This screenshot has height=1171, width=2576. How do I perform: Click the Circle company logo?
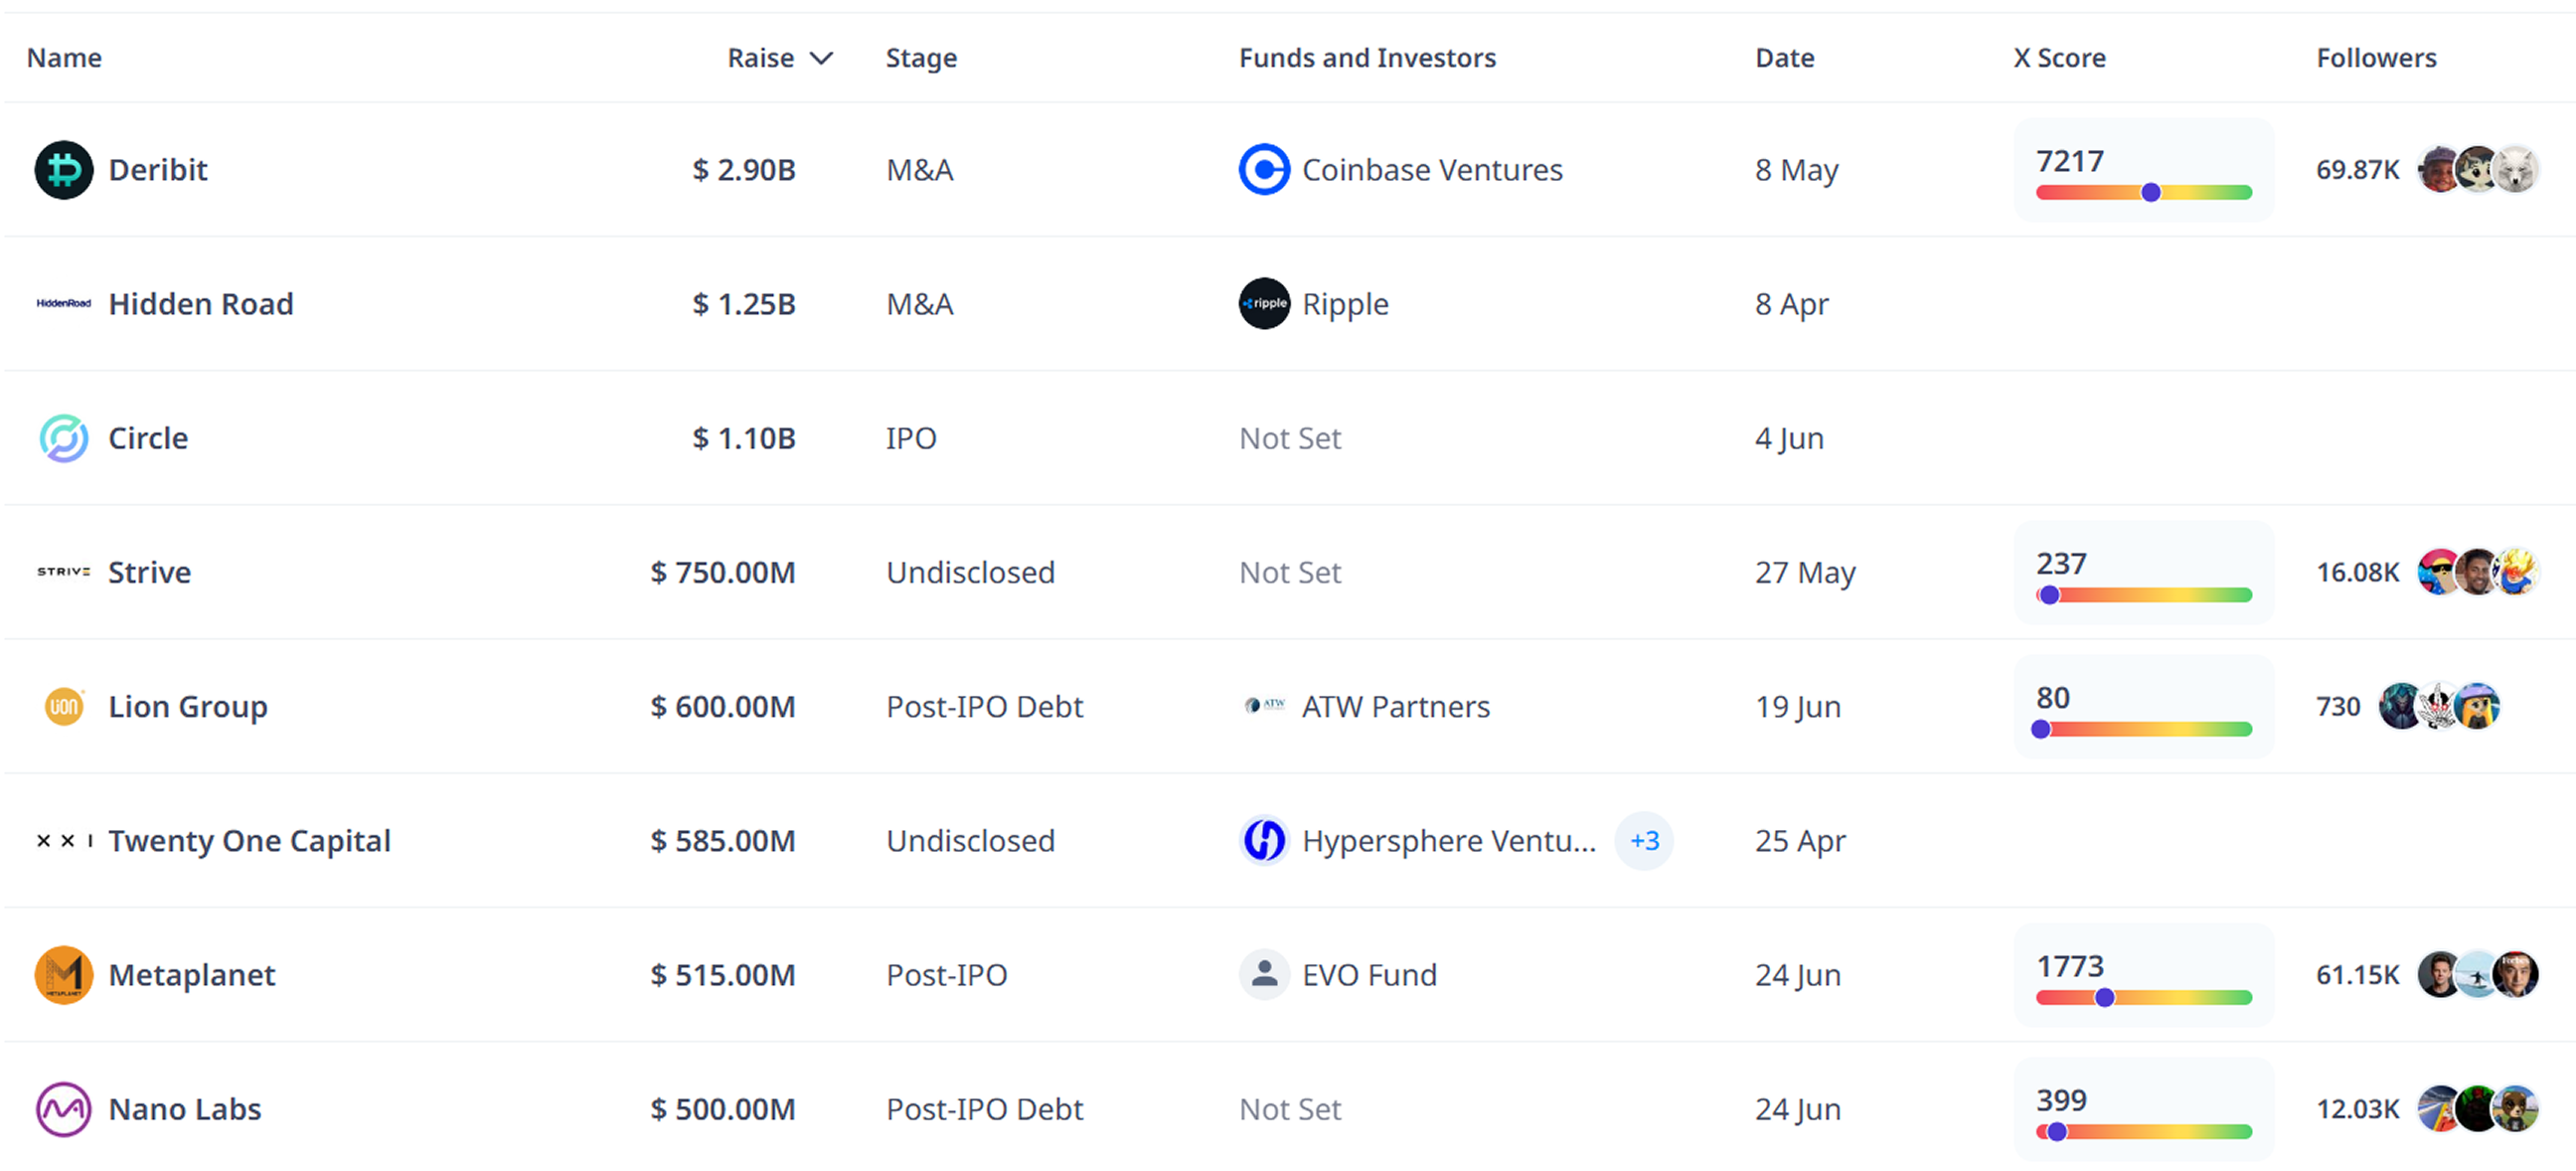(63, 438)
